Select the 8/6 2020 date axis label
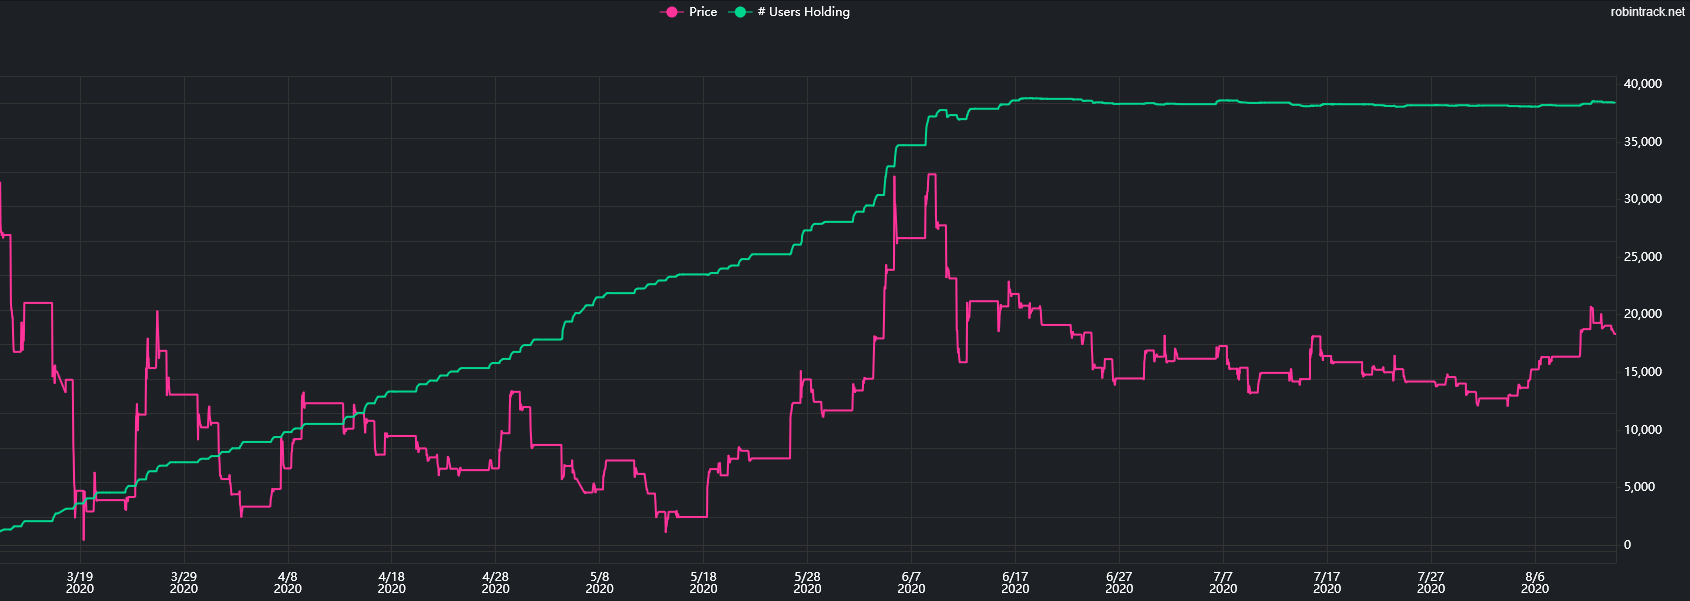Image resolution: width=1690 pixels, height=601 pixels. pos(1535,582)
